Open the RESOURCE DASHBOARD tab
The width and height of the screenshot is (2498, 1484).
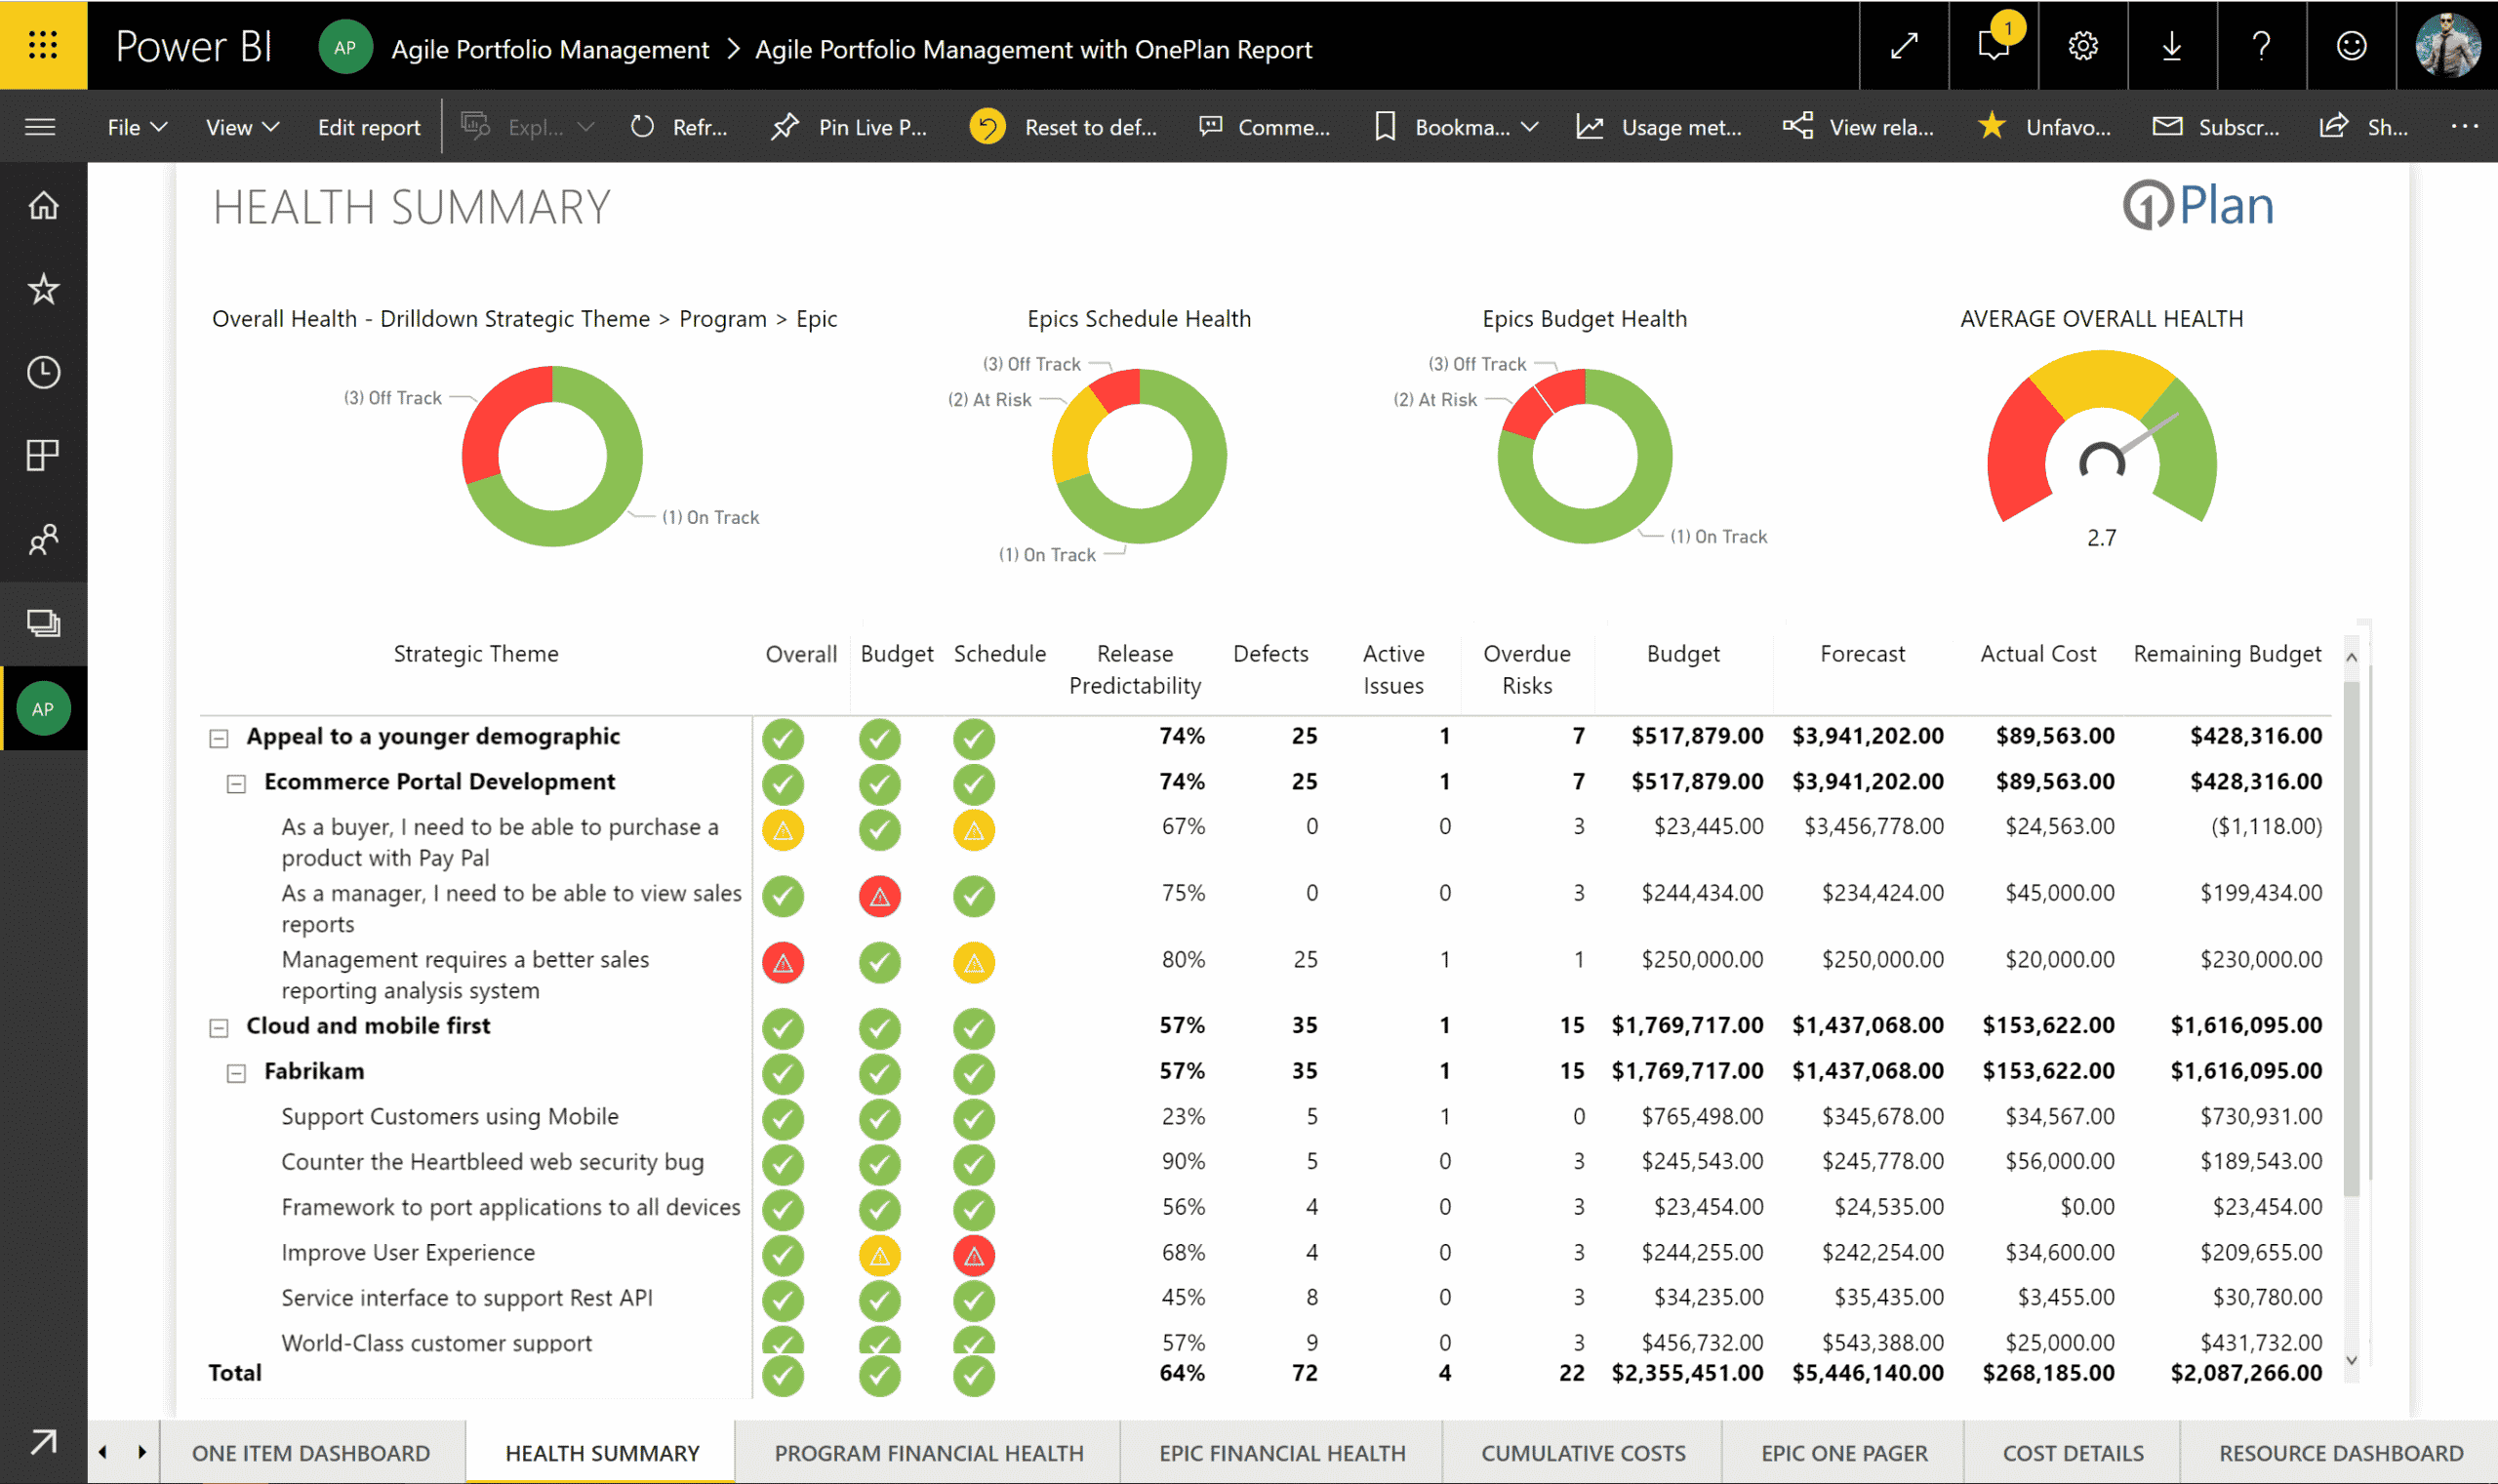pyautogui.click(x=2340, y=1453)
